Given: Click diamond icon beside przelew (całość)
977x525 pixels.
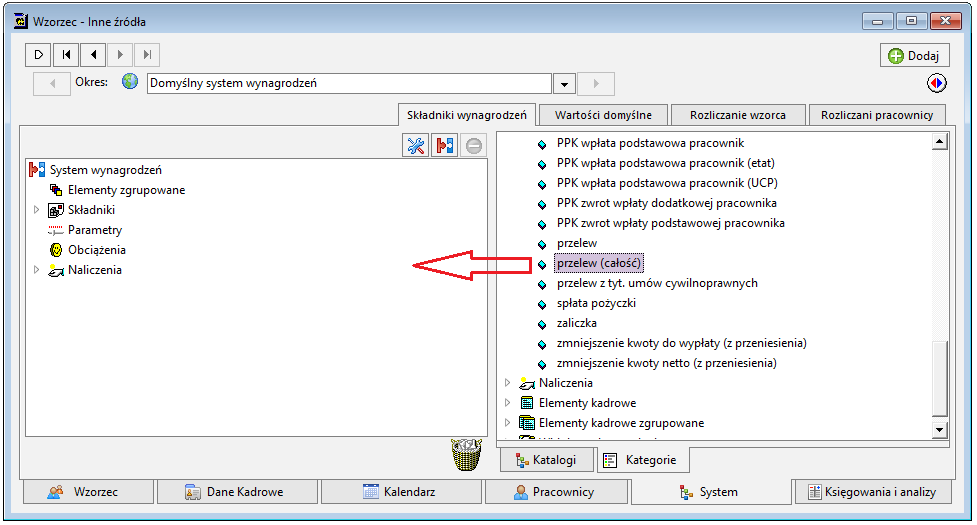Looking at the screenshot, I should [x=542, y=264].
